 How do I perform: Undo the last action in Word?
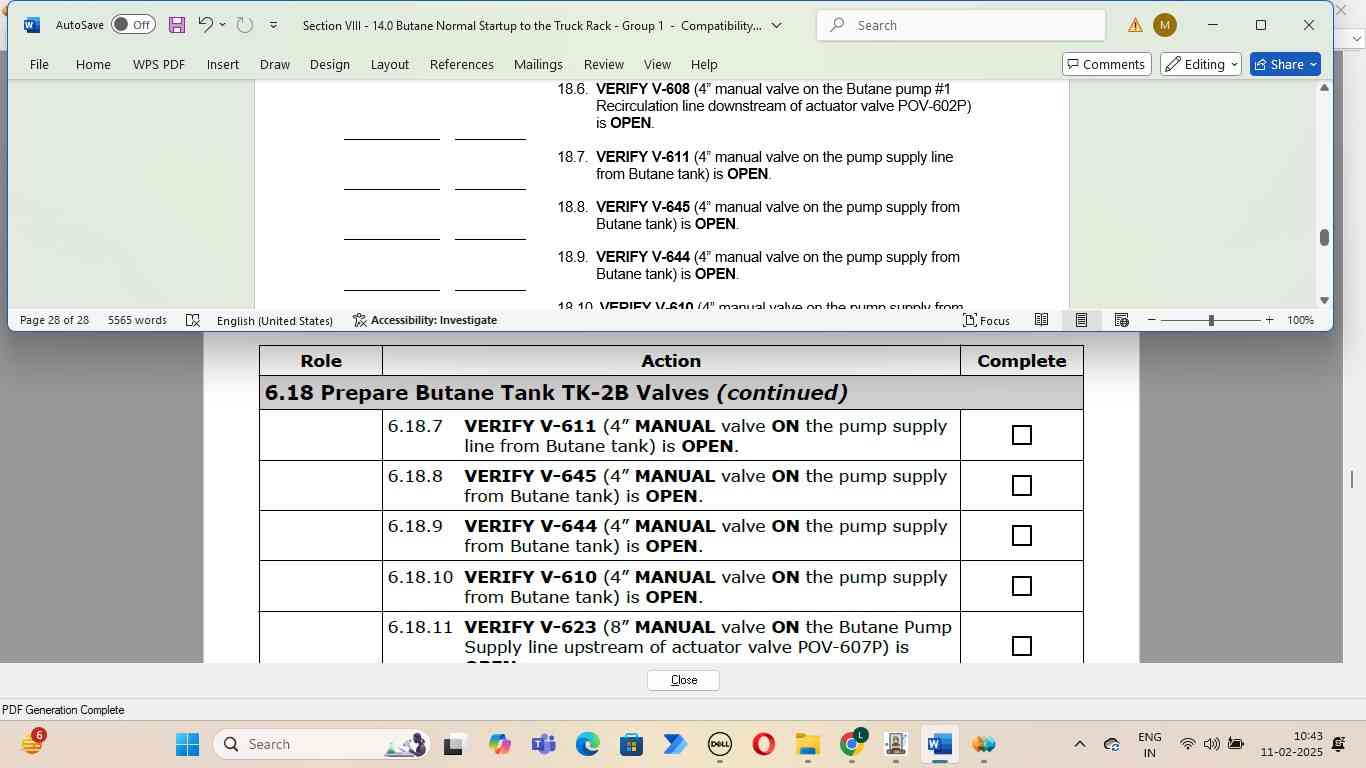click(205, 25)
